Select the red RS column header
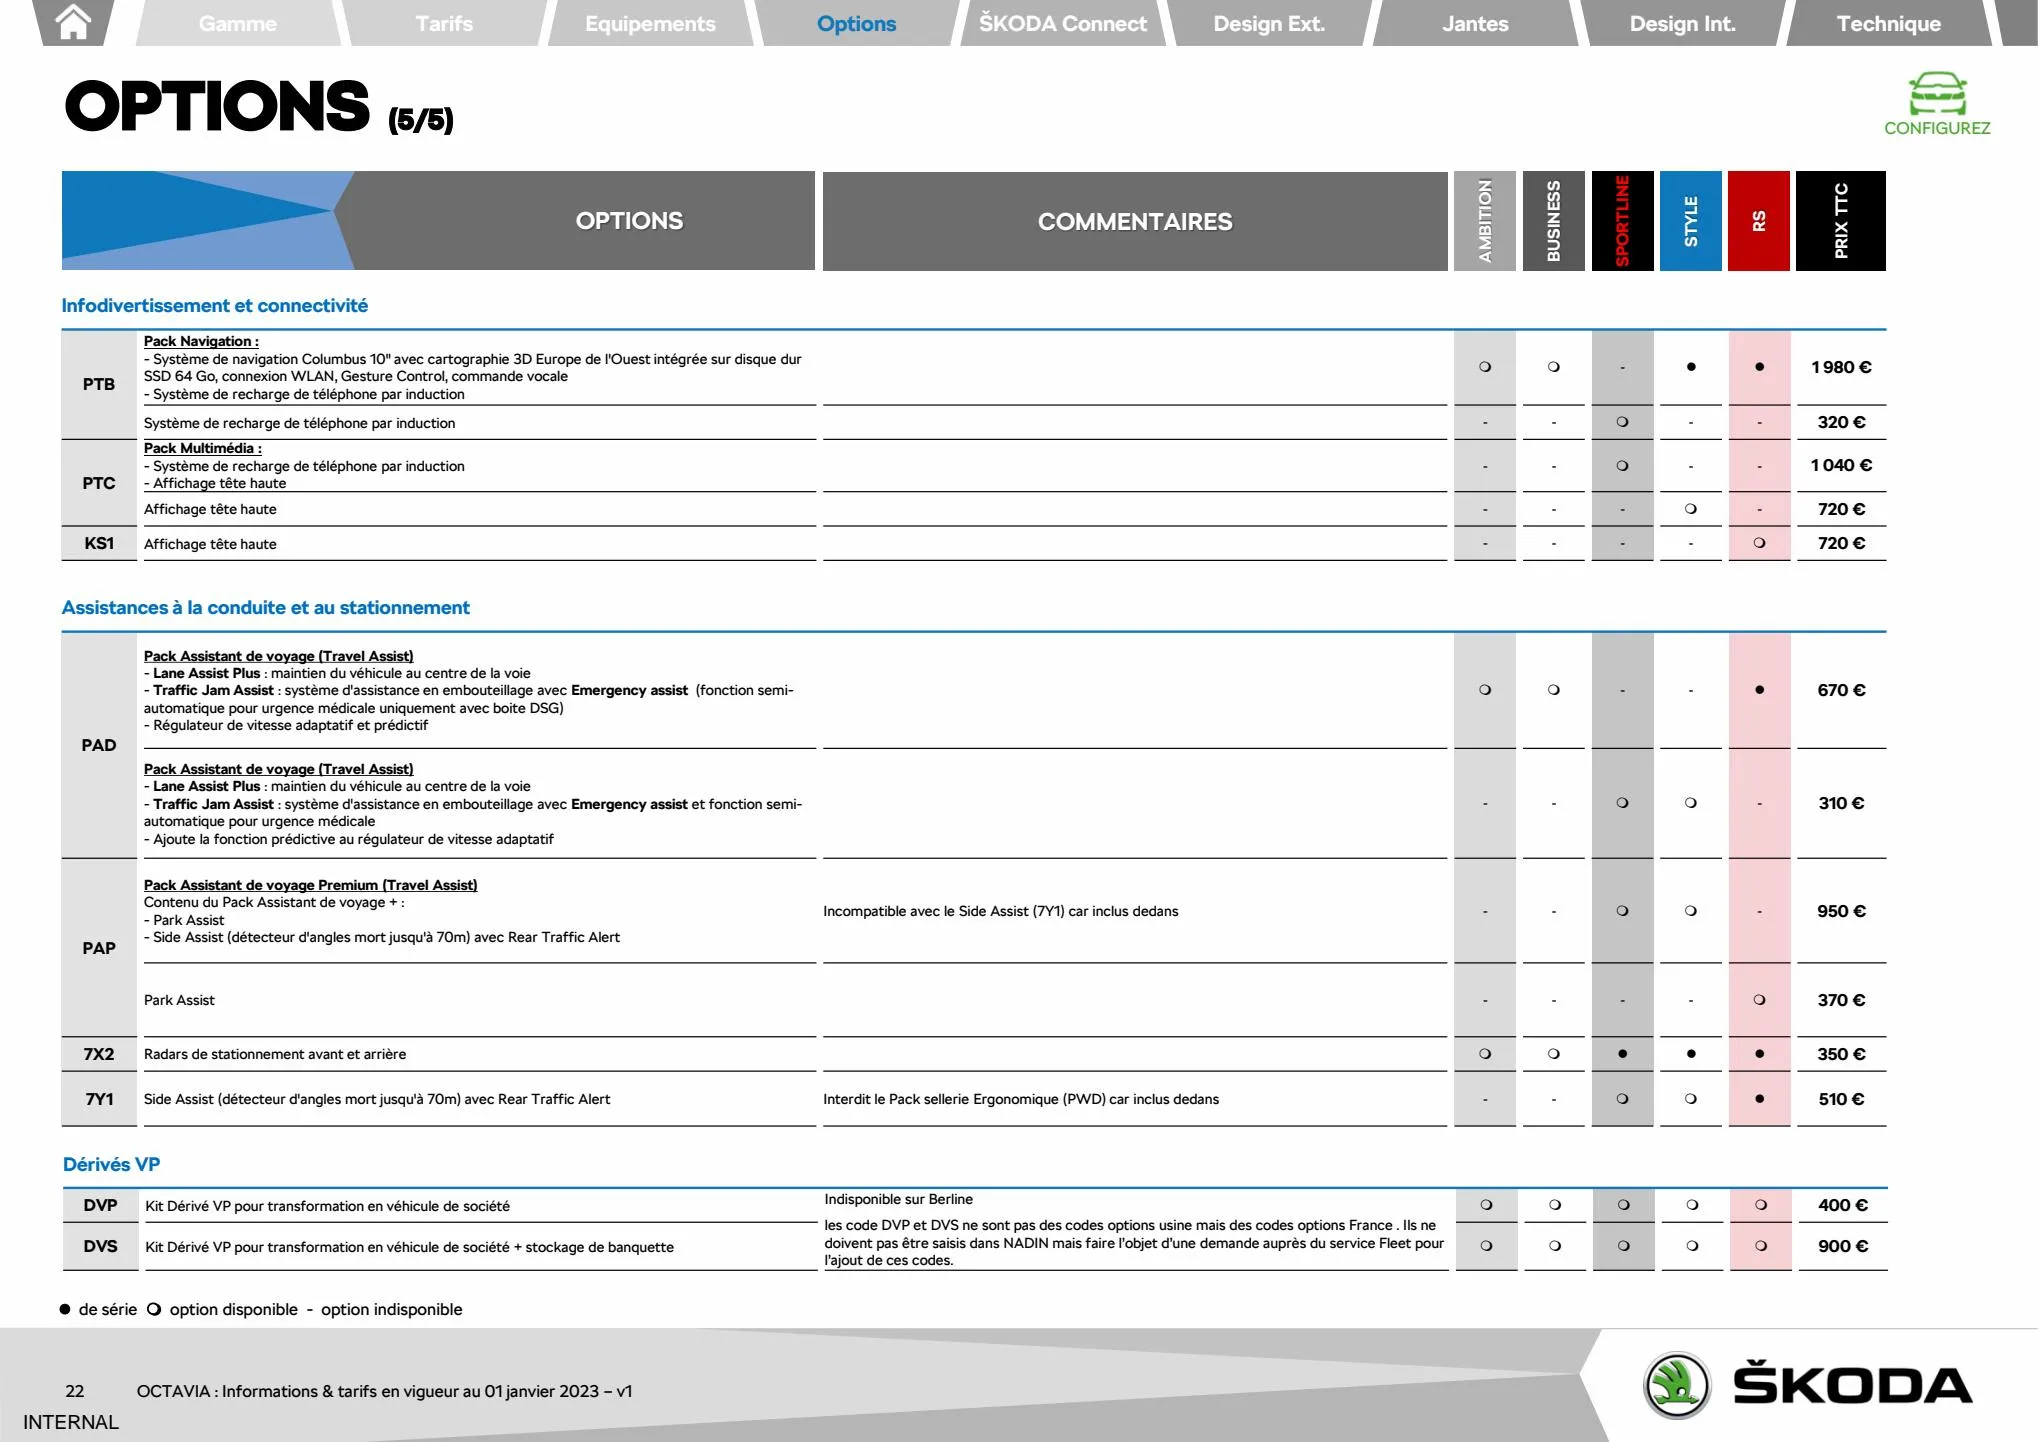The image size is (2040, 1442). pyautogui.click(x=1759, y=221)
